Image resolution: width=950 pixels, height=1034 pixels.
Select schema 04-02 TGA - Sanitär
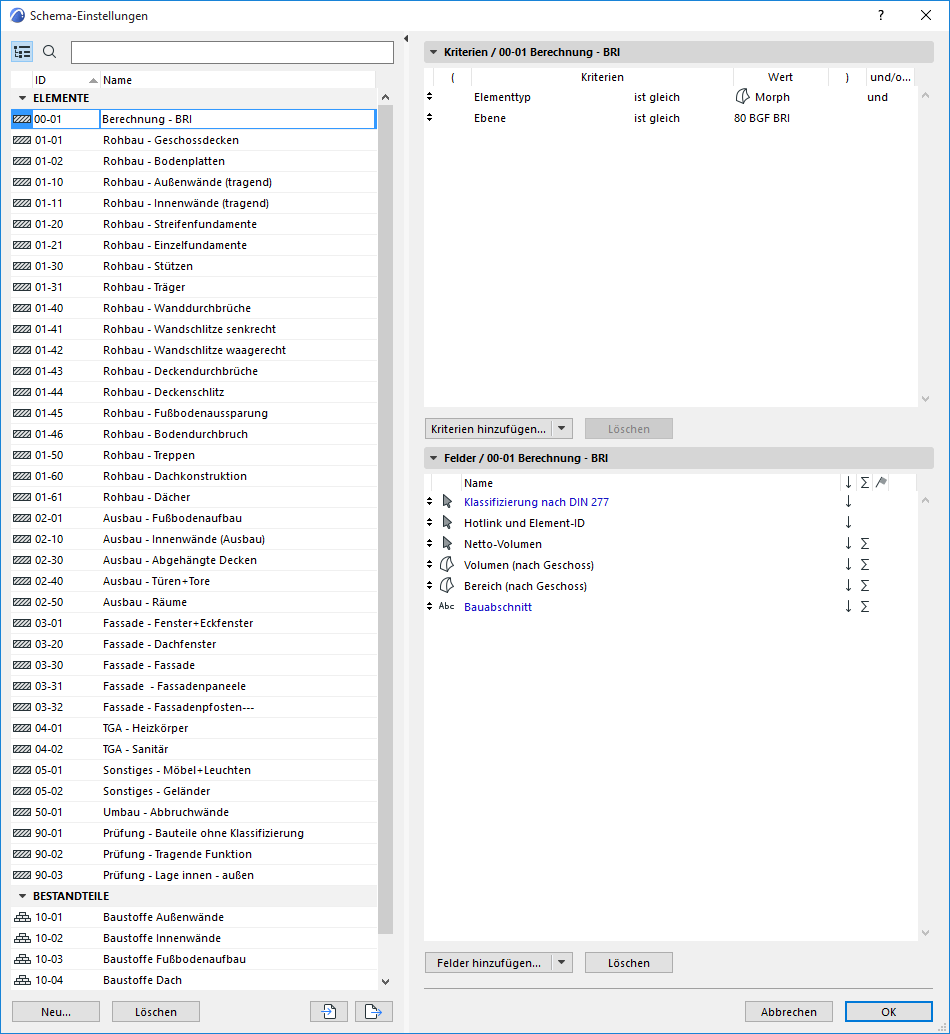[194, 749]
